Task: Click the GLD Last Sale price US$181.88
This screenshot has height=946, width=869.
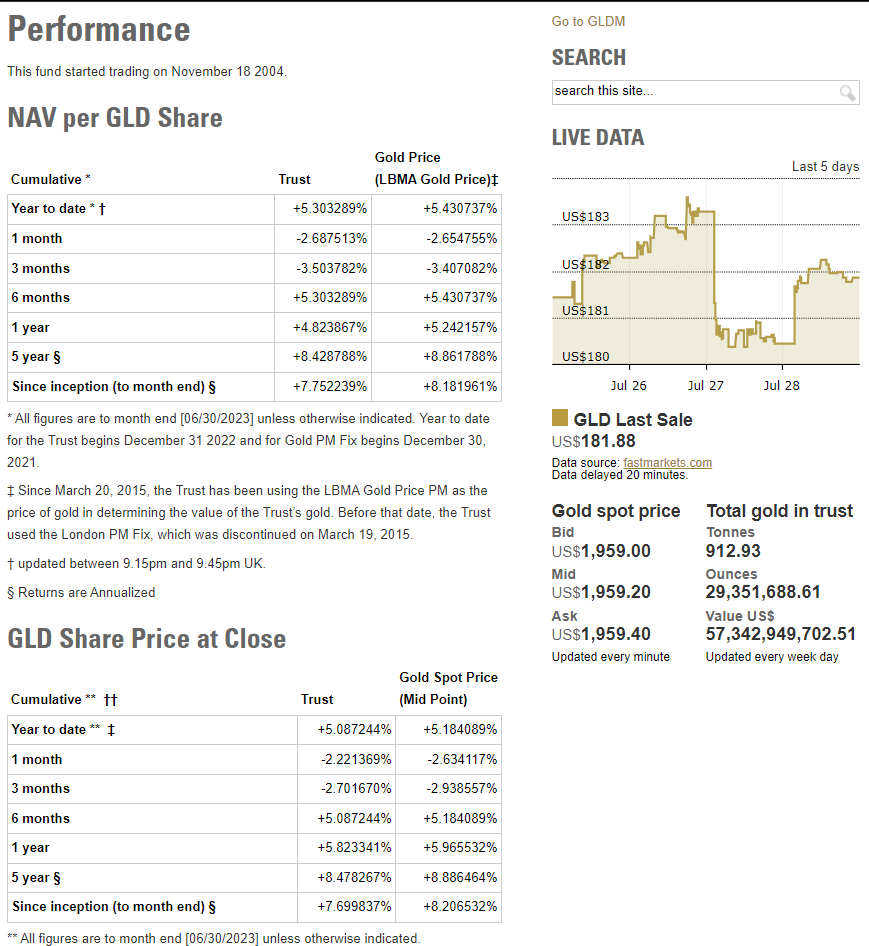Action: tap(593, 441)
